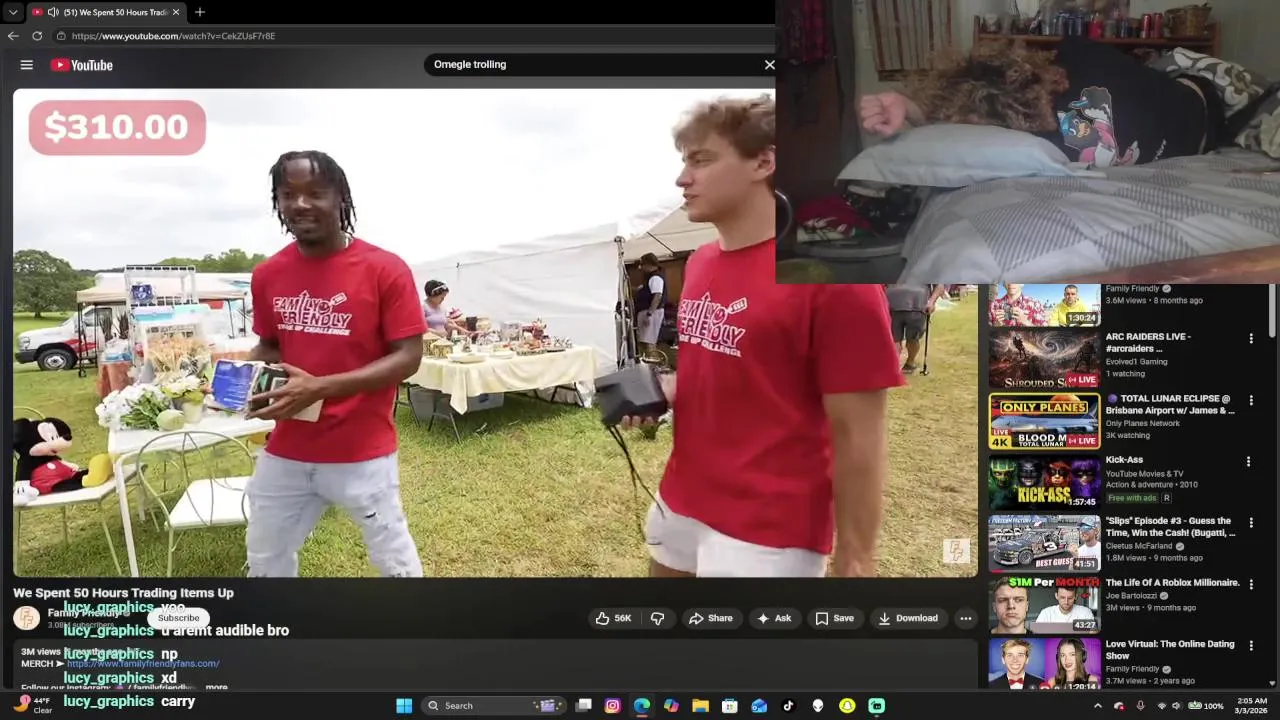Open a new browser tab
This screenshot has width=1280, height=720.
pos(200,12)
